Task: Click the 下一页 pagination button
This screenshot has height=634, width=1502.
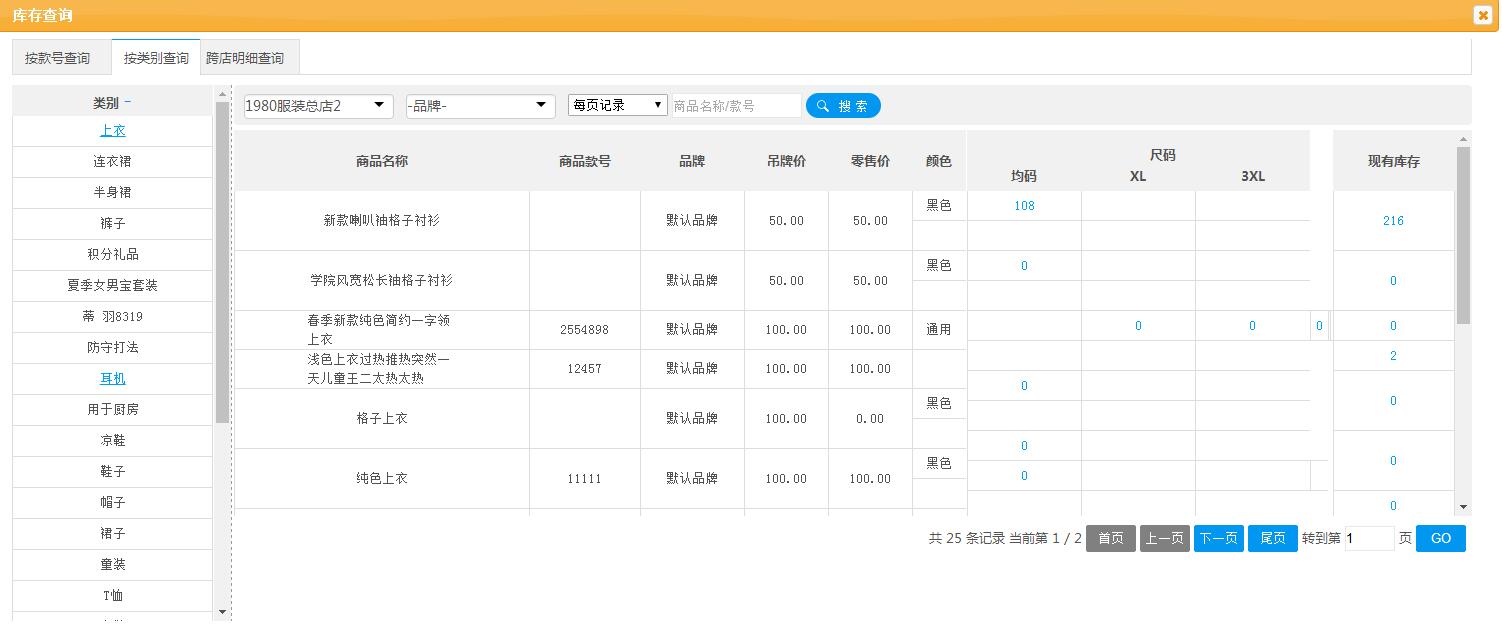Action: point(1218,538)
